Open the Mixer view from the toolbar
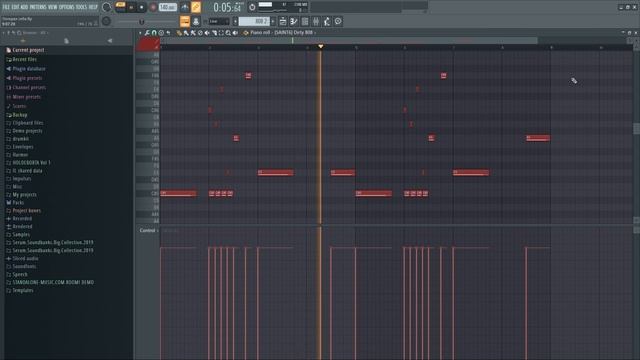This screenshot has height=360, width=640. coord(316,21)
